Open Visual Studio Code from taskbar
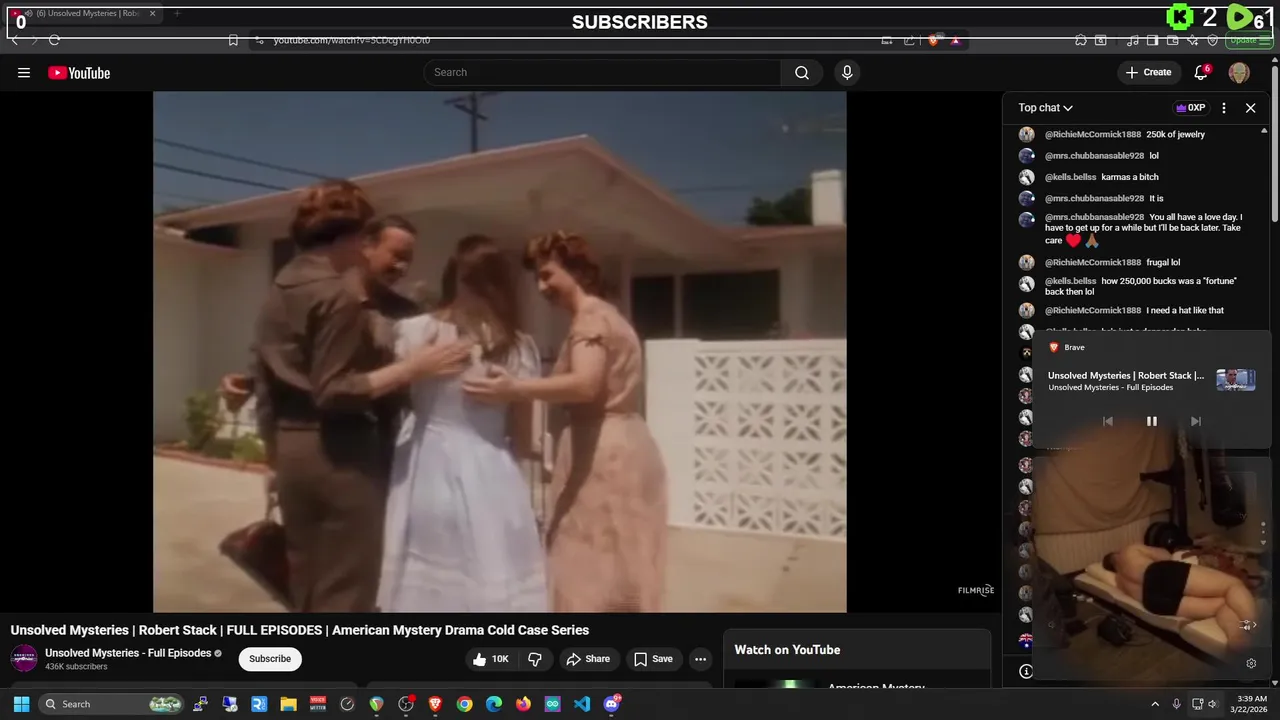Screen dimensions: 1280x720 [582, 704]
